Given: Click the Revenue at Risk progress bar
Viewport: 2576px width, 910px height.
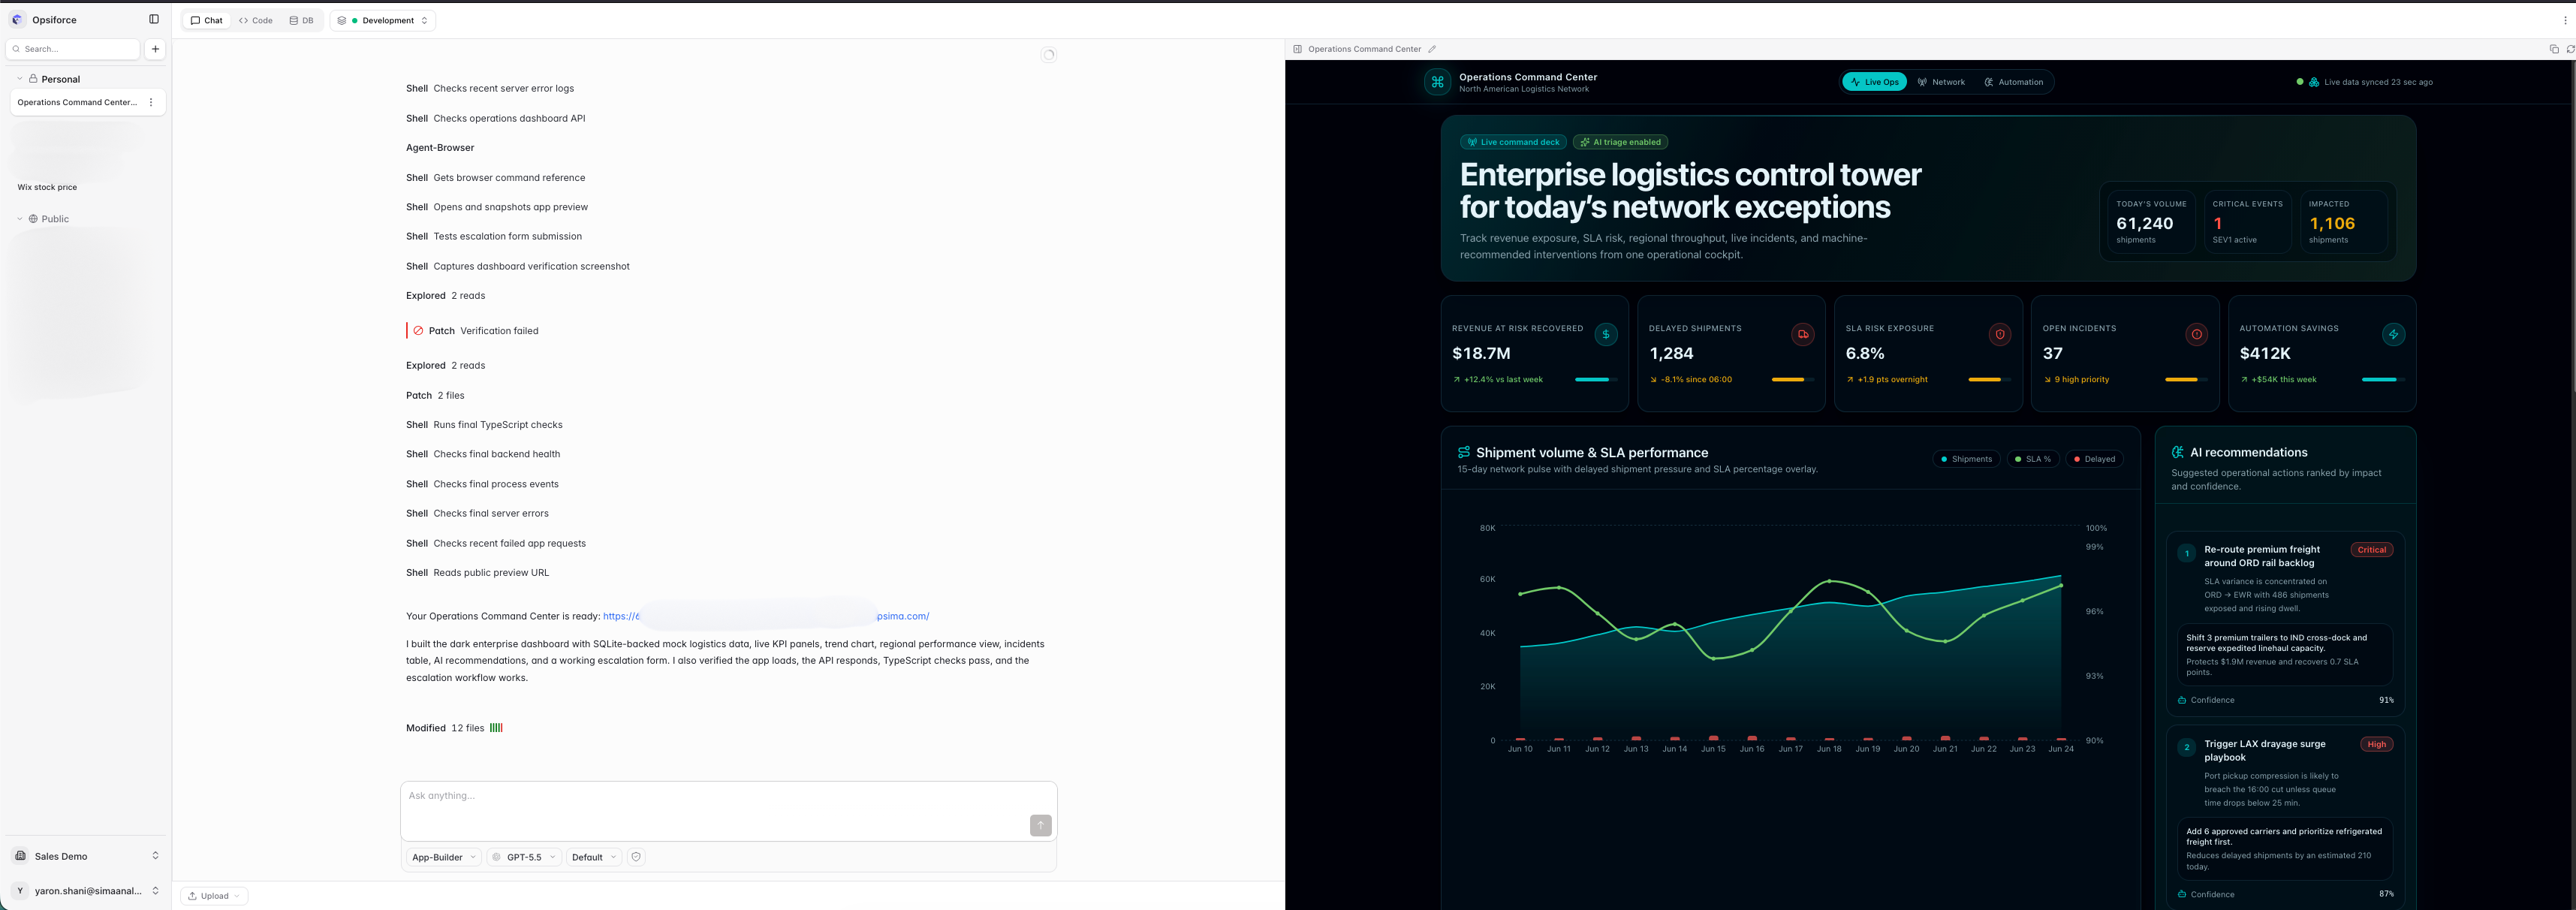Looking at the screenshot, I should pyautogui.click(x=1596, y=380).
